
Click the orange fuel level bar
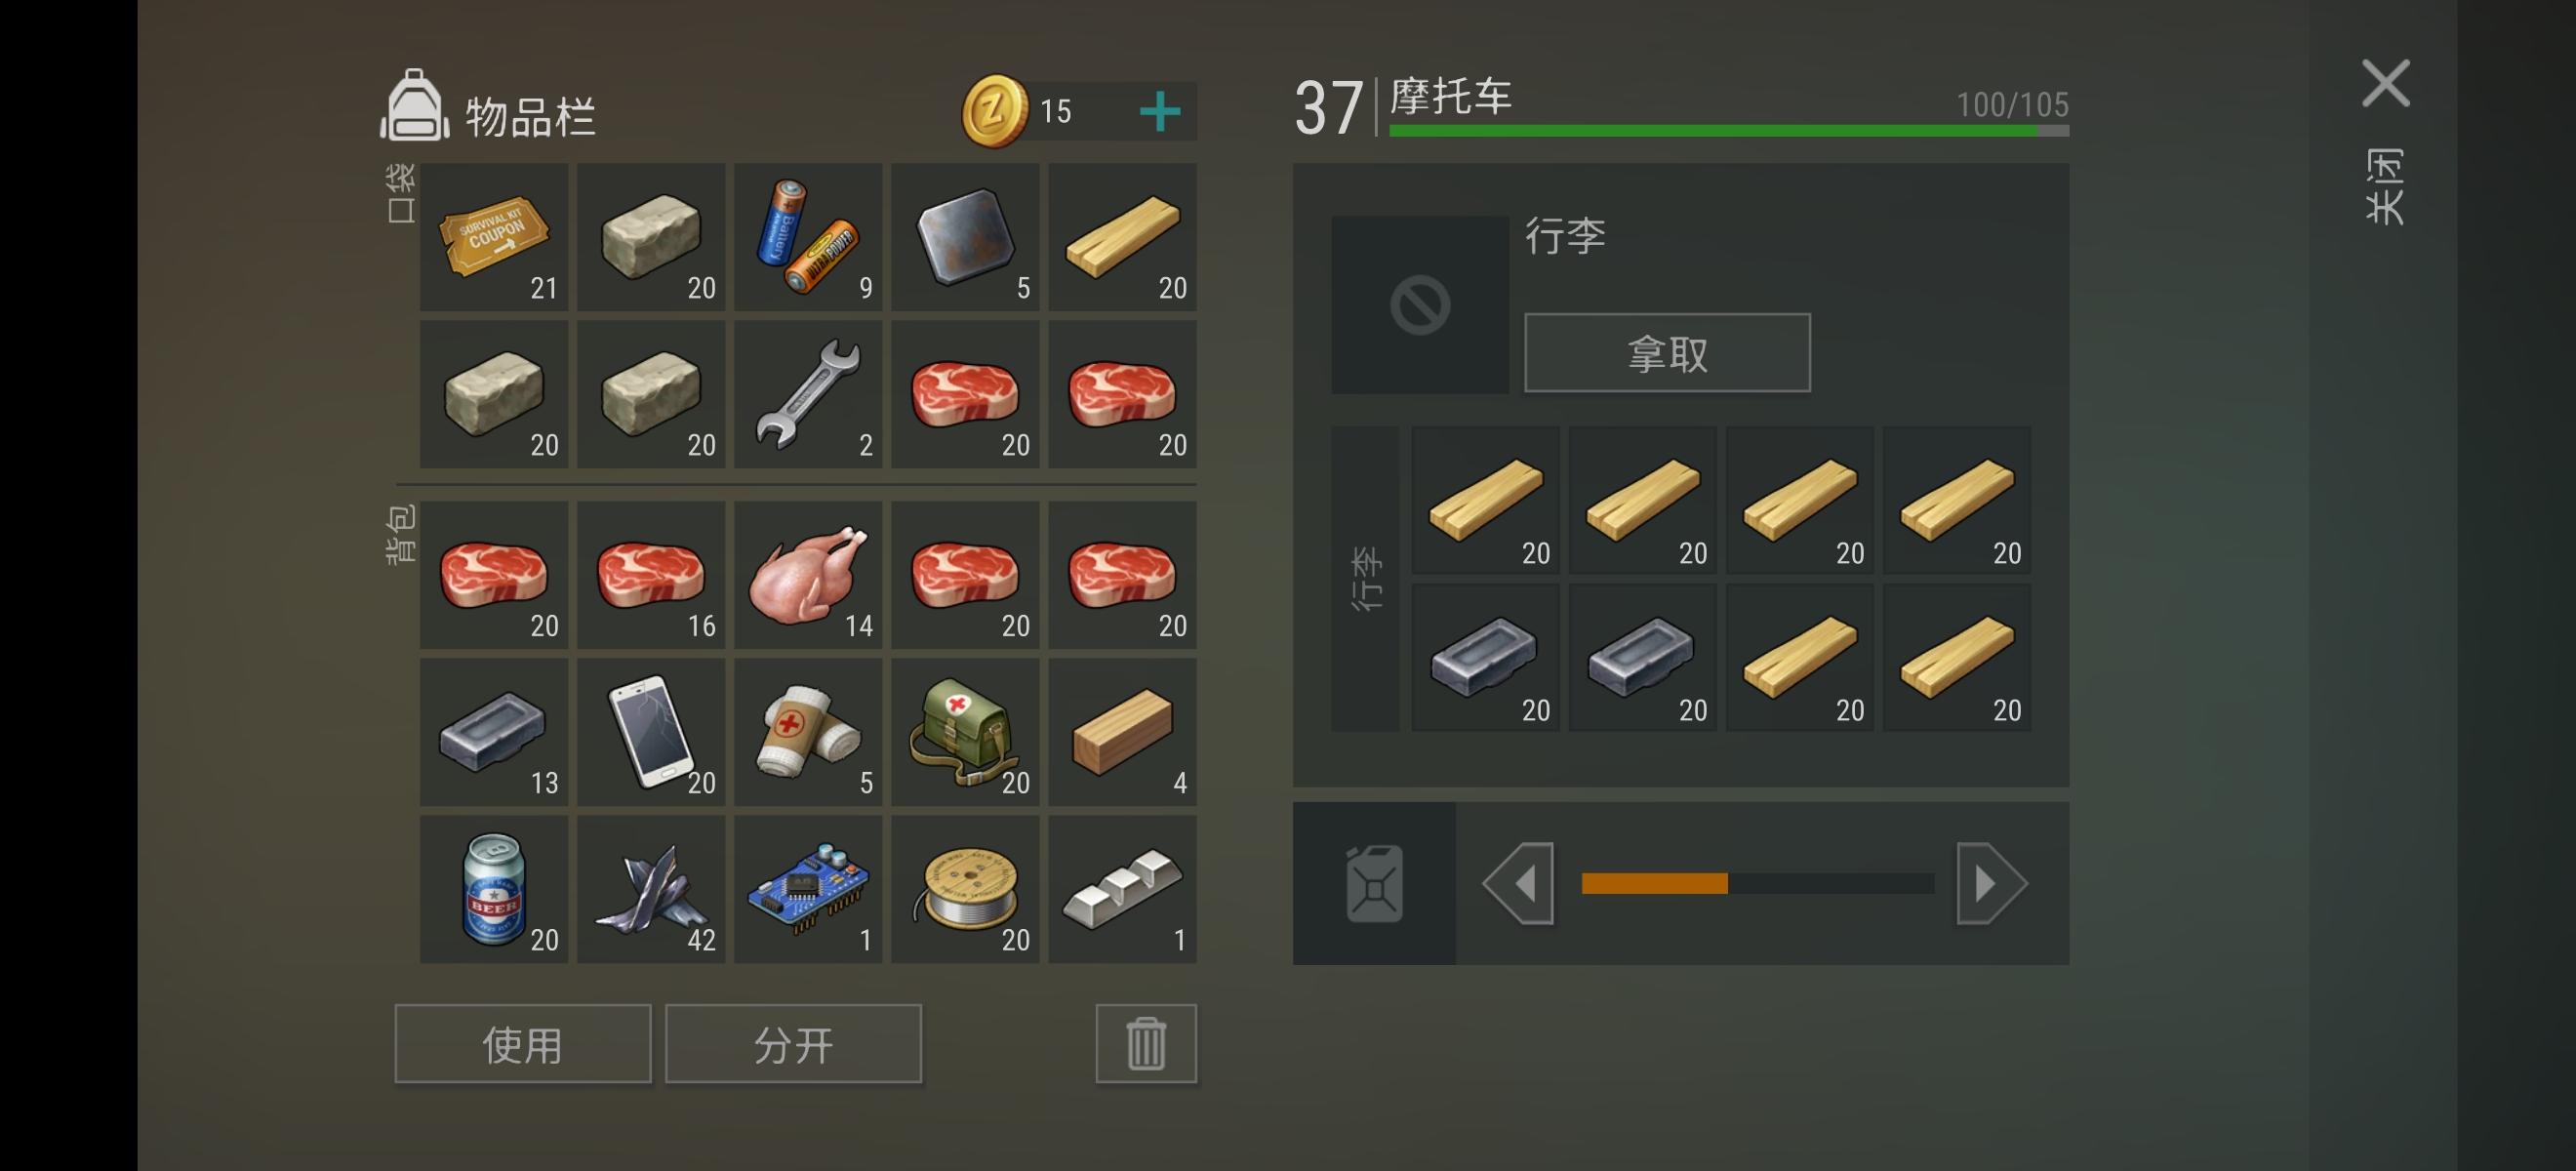click(1654, 883)
